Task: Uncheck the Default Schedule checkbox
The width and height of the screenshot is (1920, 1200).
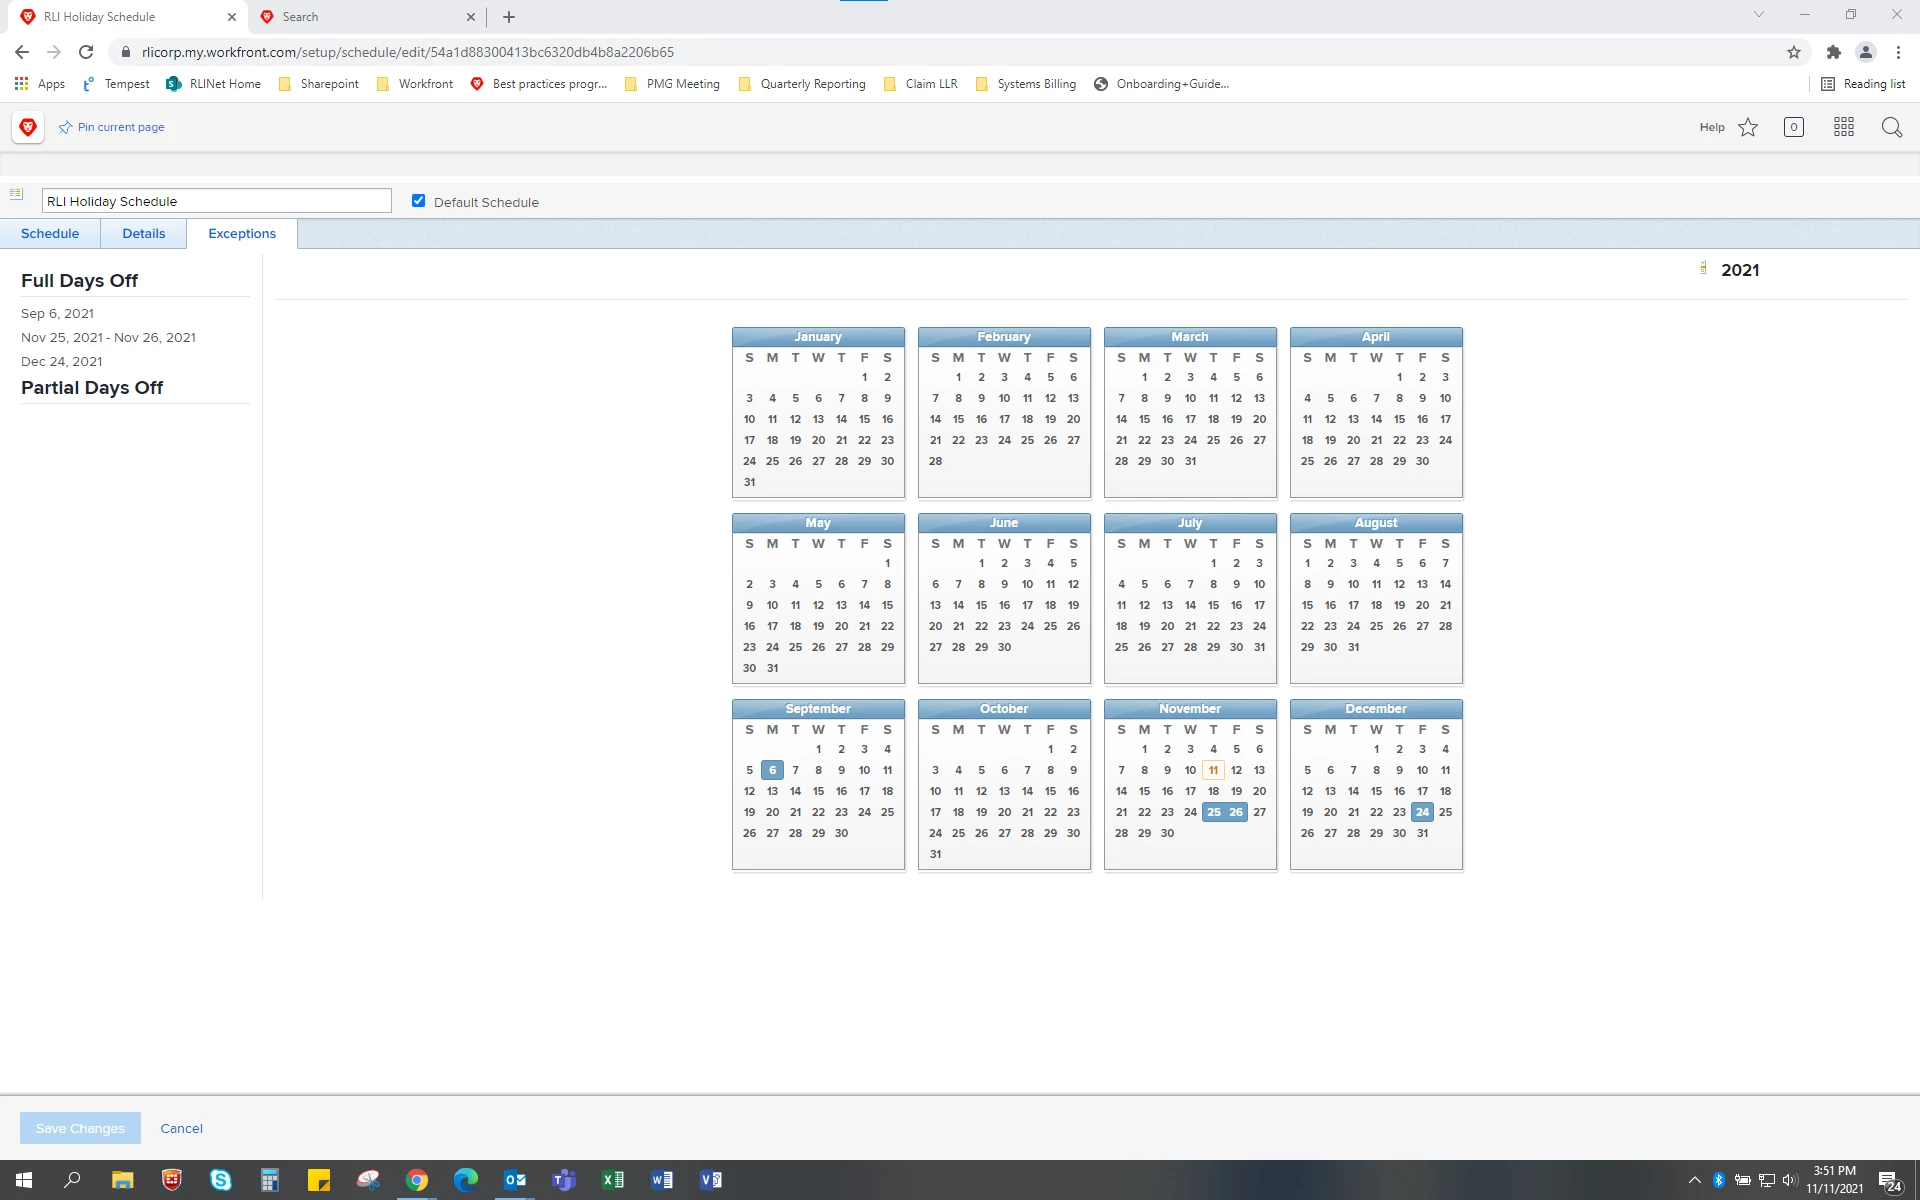Action: [418, 201]
